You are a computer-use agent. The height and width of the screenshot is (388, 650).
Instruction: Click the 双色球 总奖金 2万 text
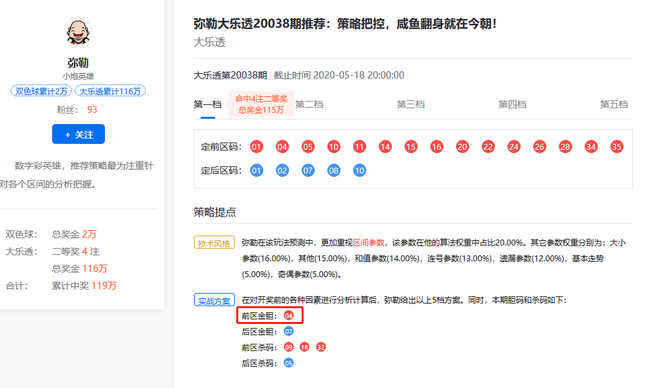pyautogui.click(x=74, y=234)
